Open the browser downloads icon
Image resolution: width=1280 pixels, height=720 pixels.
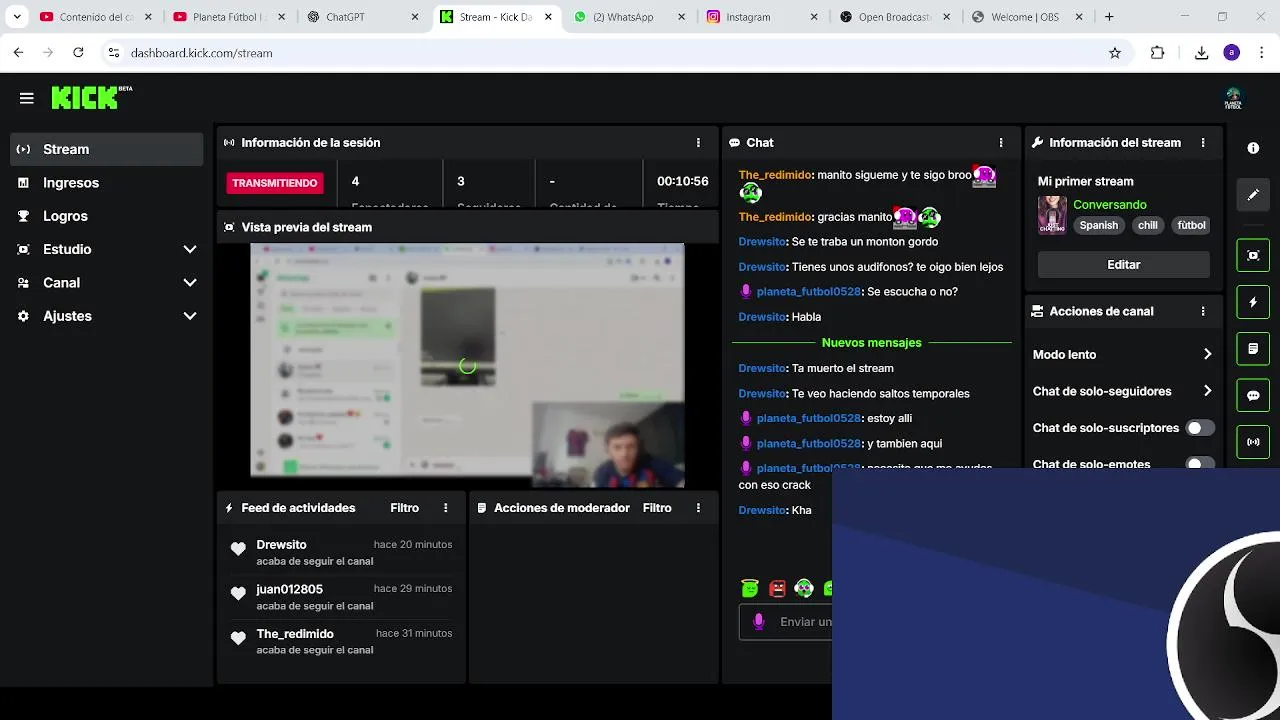pyautogui.click(x=1202, y=53)
